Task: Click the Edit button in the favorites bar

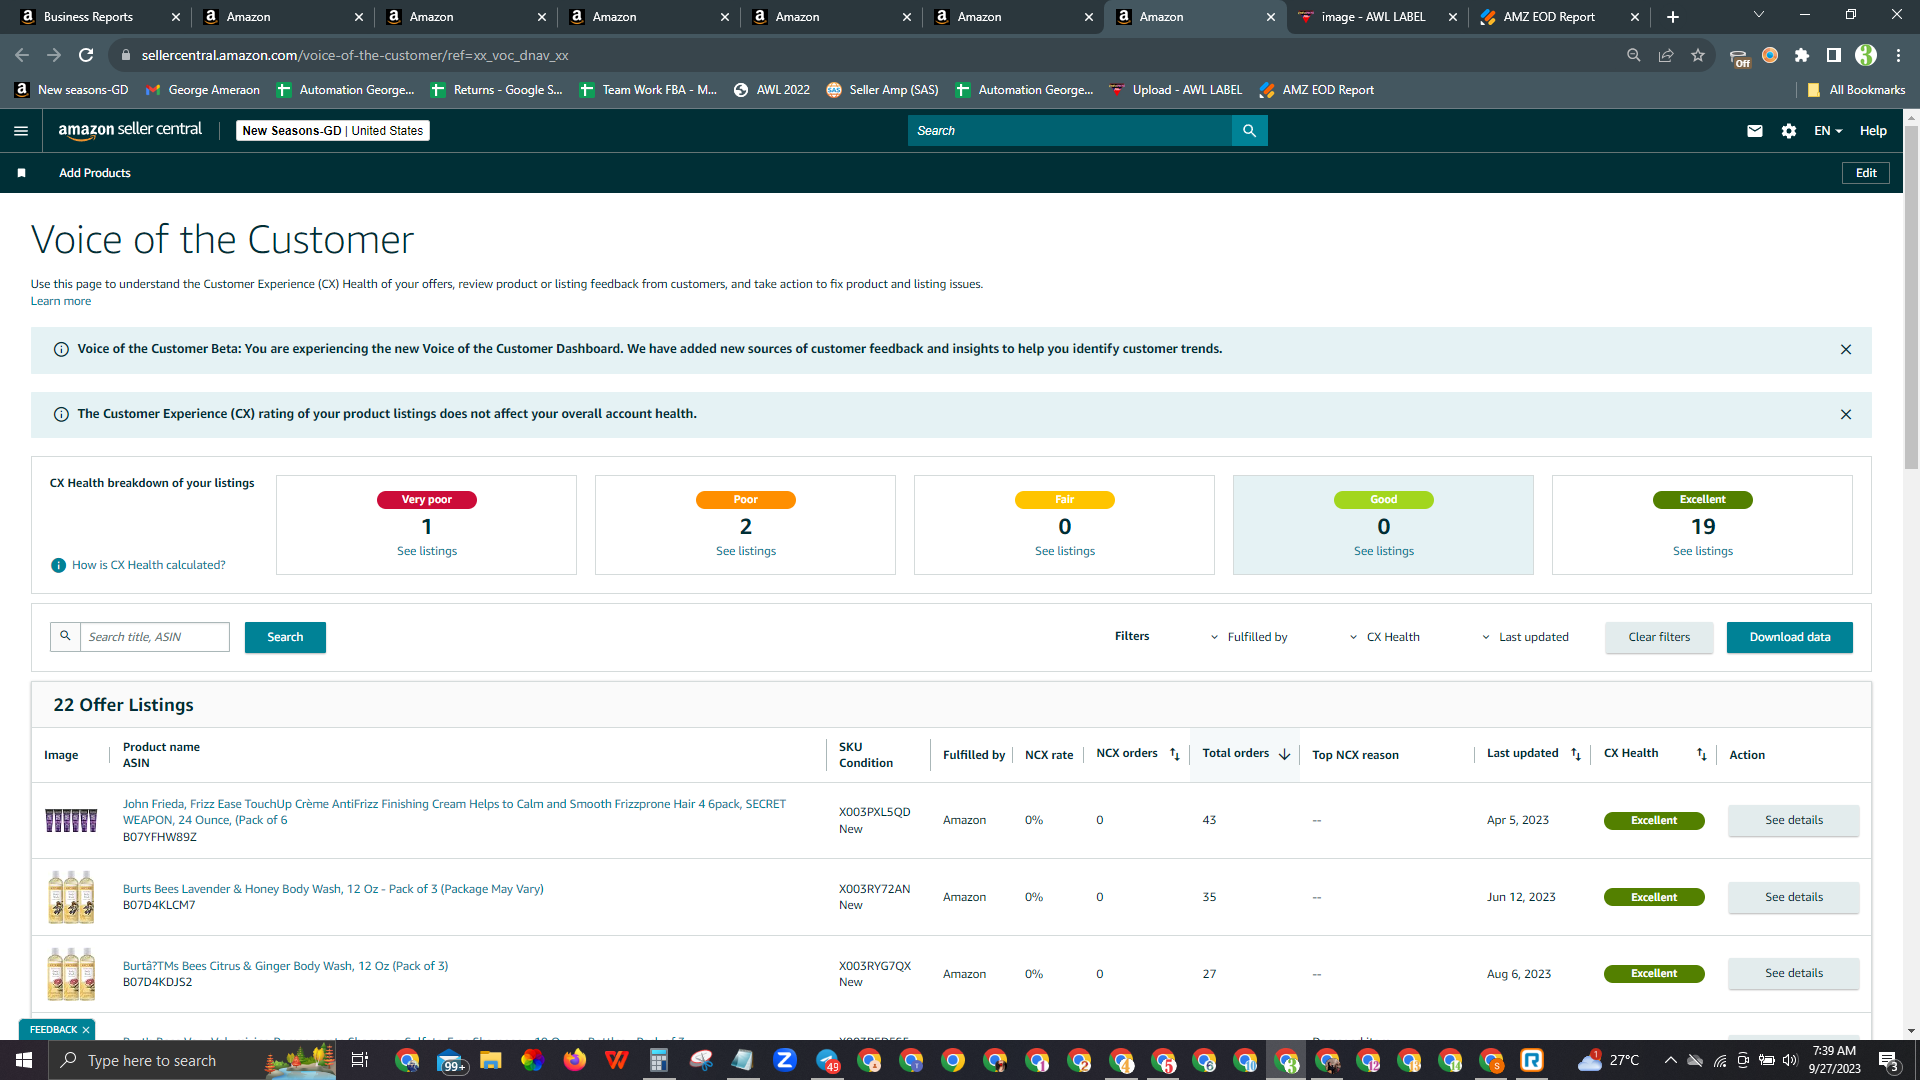Action: click(1866, 173)
